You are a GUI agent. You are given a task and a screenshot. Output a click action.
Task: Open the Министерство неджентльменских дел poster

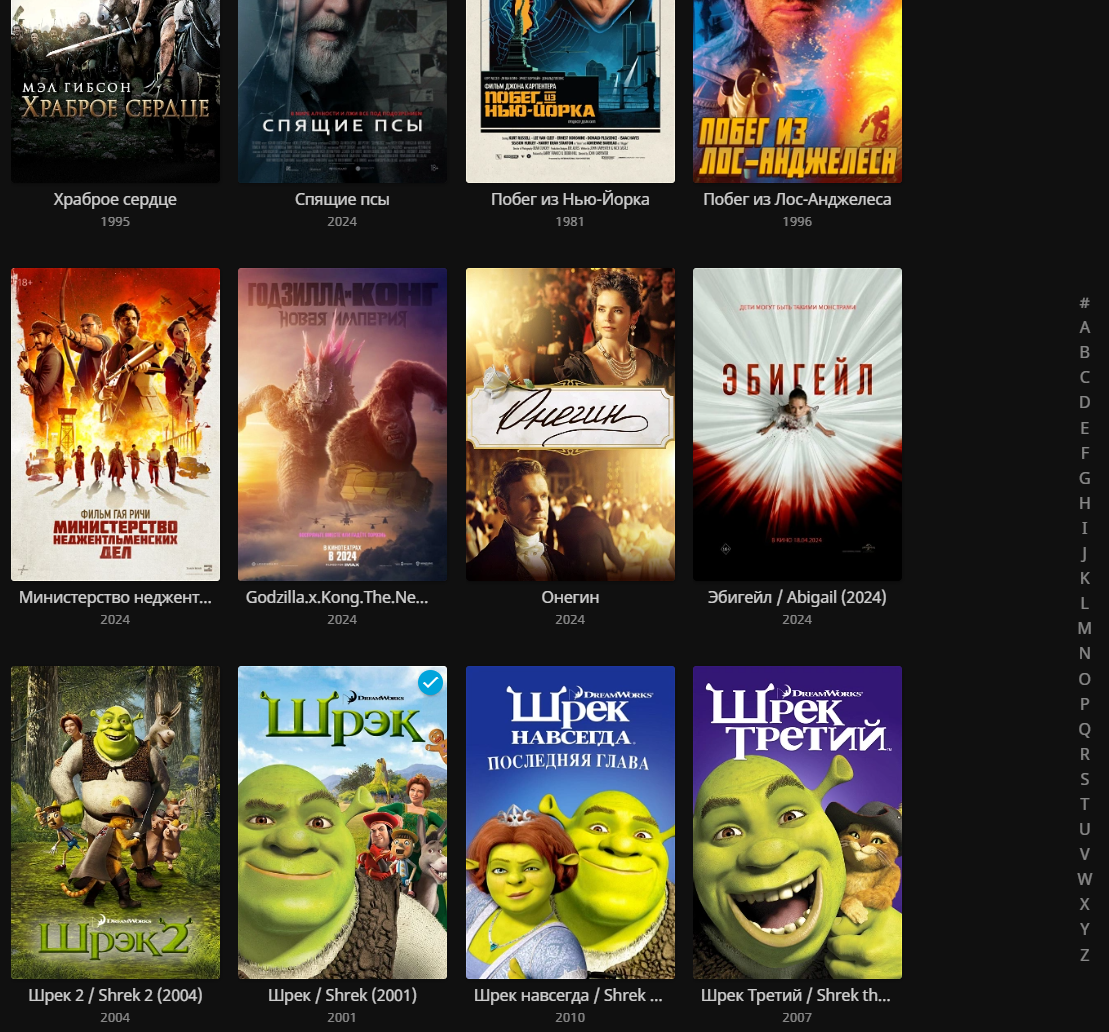pos(115,424)
